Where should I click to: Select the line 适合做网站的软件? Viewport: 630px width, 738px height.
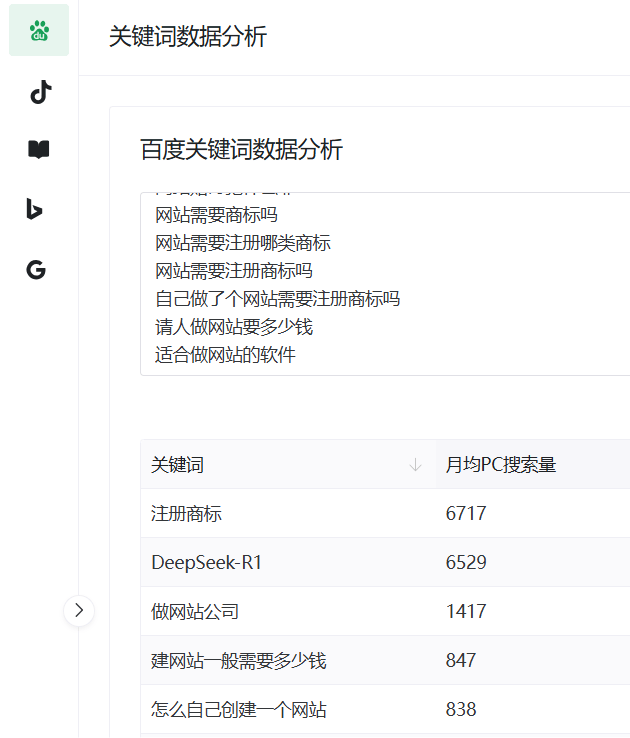click(x=225, y=354)
